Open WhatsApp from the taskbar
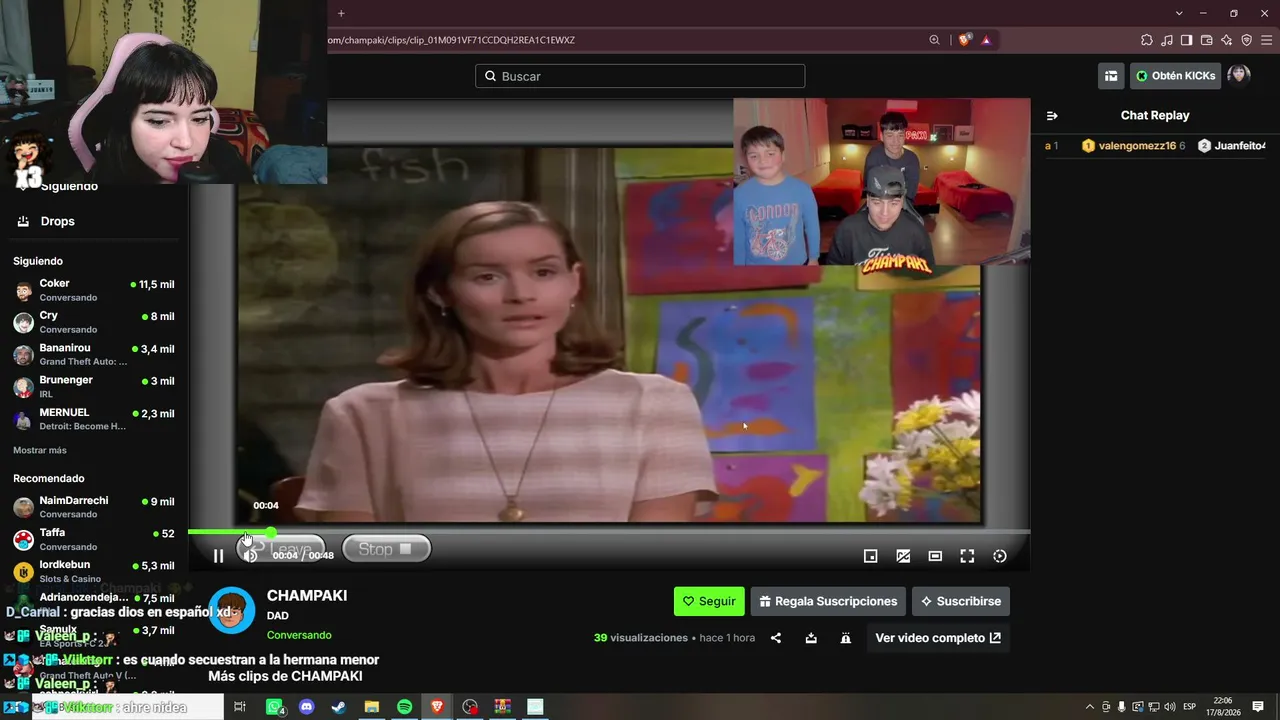1280x720 pixels. 275,707
